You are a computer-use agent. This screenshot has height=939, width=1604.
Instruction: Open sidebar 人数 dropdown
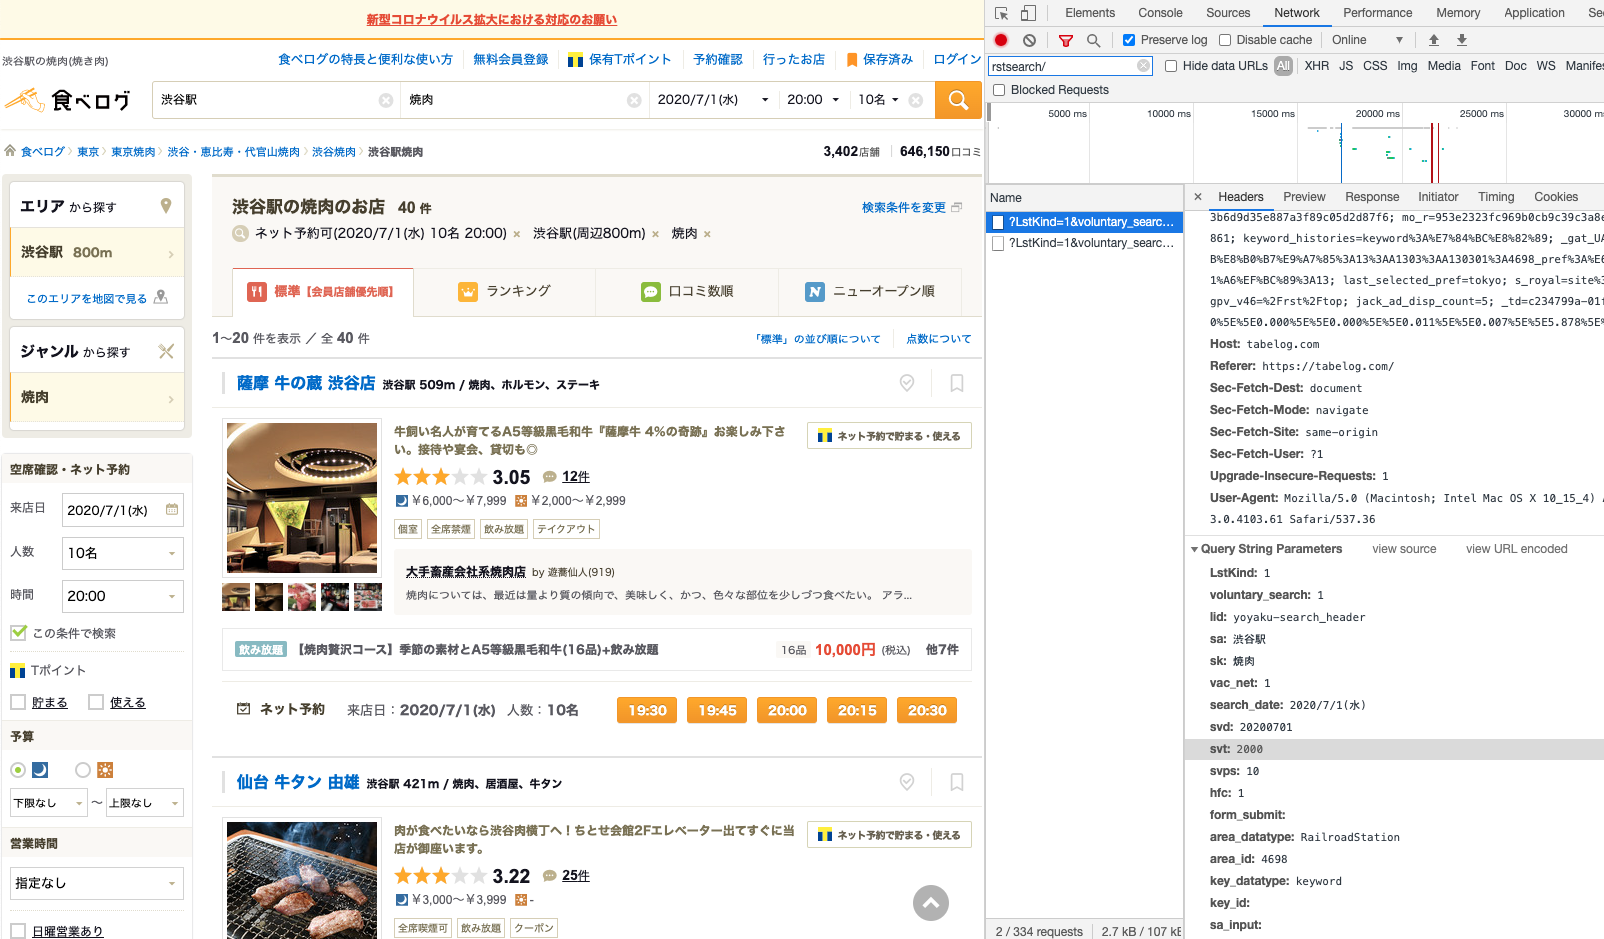(x=123, y=553)
